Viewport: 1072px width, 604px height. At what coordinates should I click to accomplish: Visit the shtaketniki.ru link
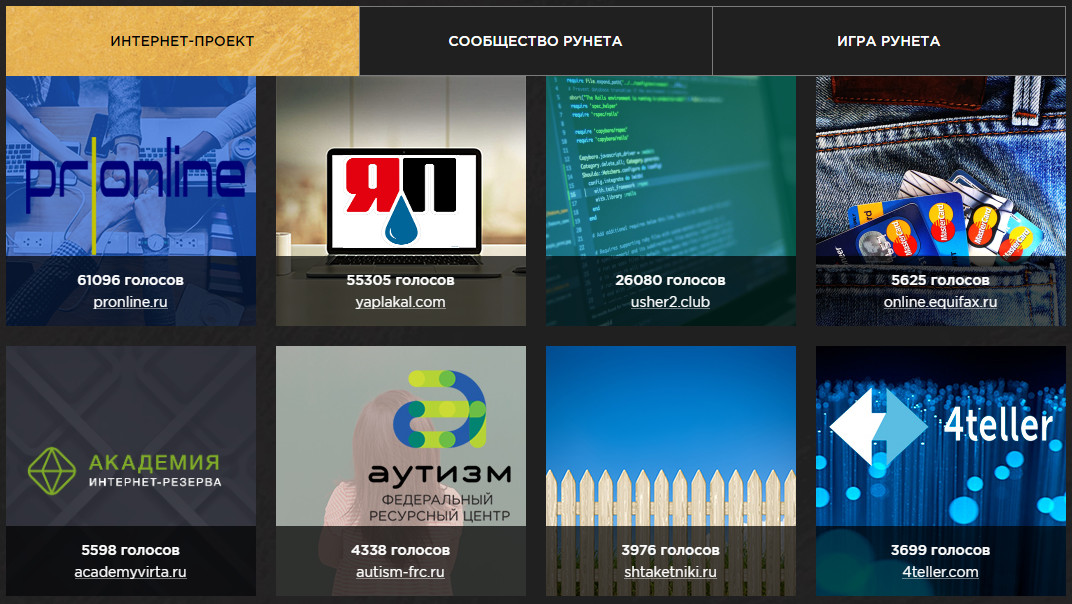pos(670,572)
